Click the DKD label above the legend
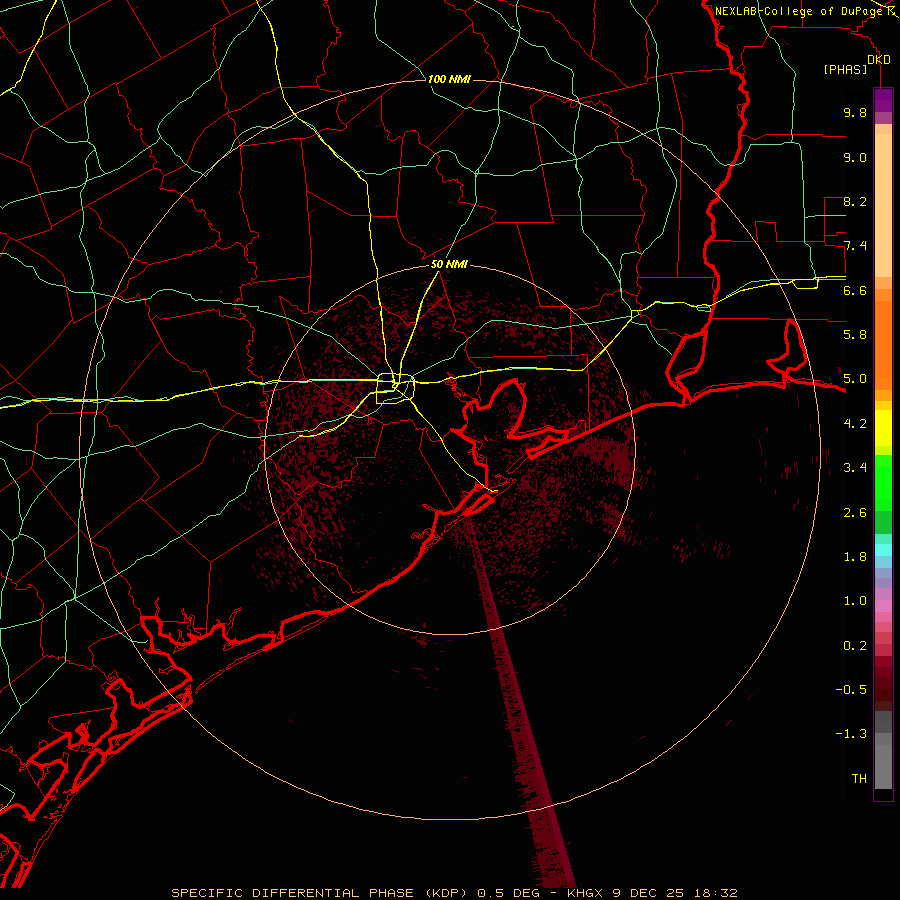900x900 pixels. (x=879, y=60)
